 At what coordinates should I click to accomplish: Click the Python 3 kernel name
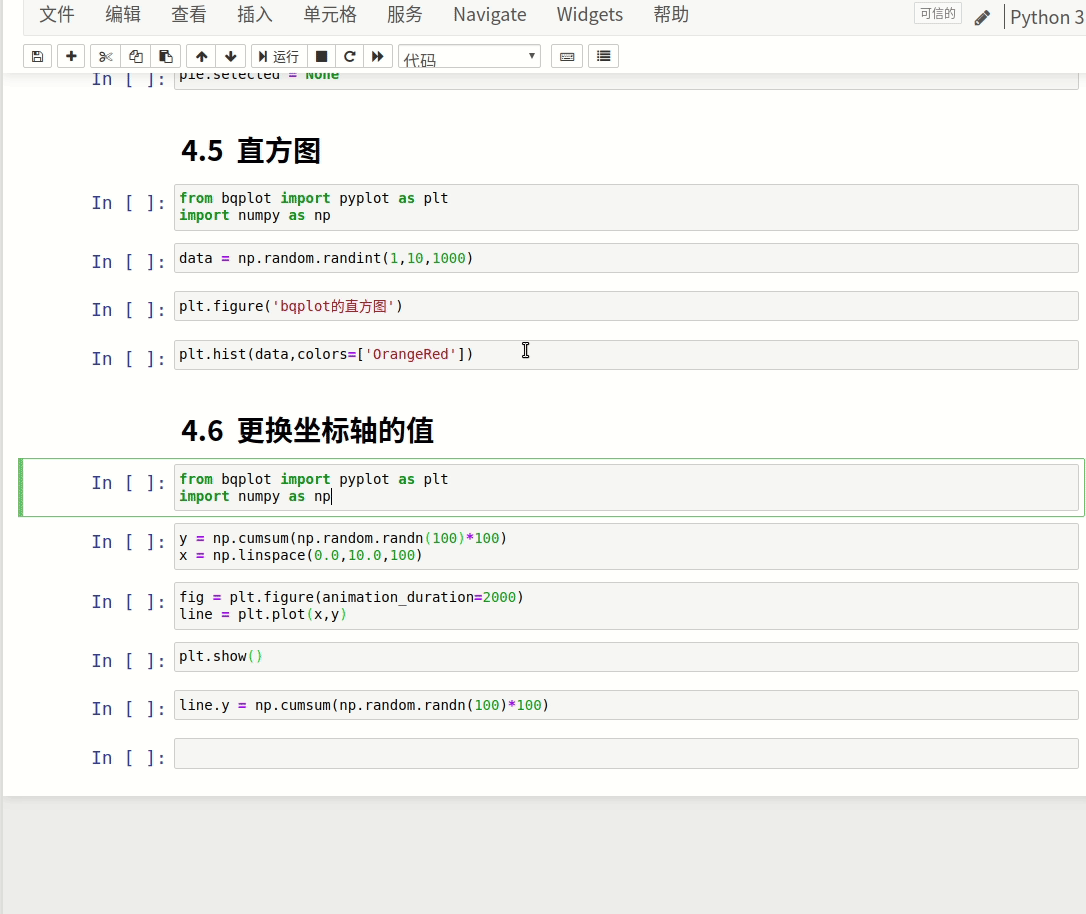click(x=1047, y=17)
